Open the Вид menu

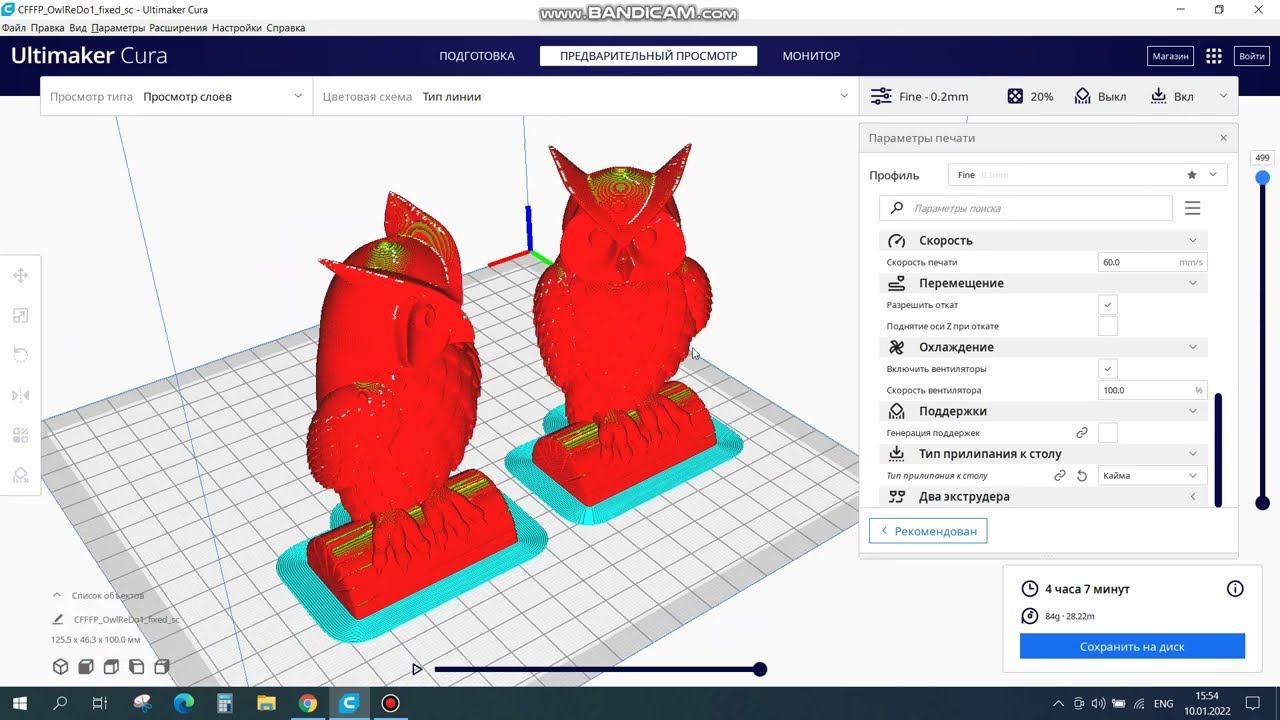78,28
